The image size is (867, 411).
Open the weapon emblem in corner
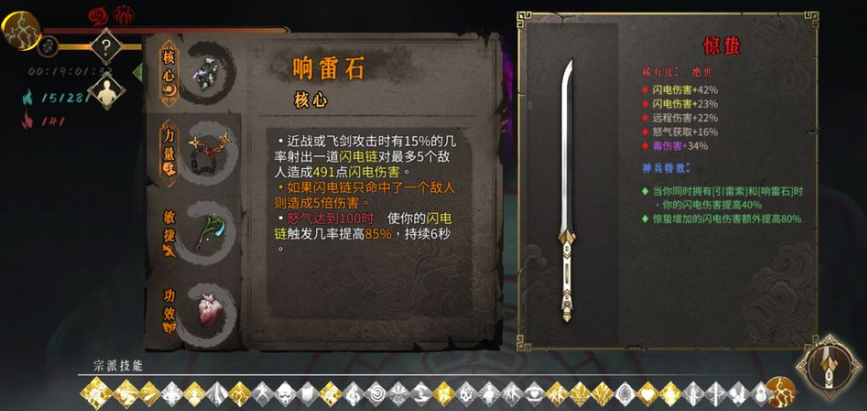829,367
